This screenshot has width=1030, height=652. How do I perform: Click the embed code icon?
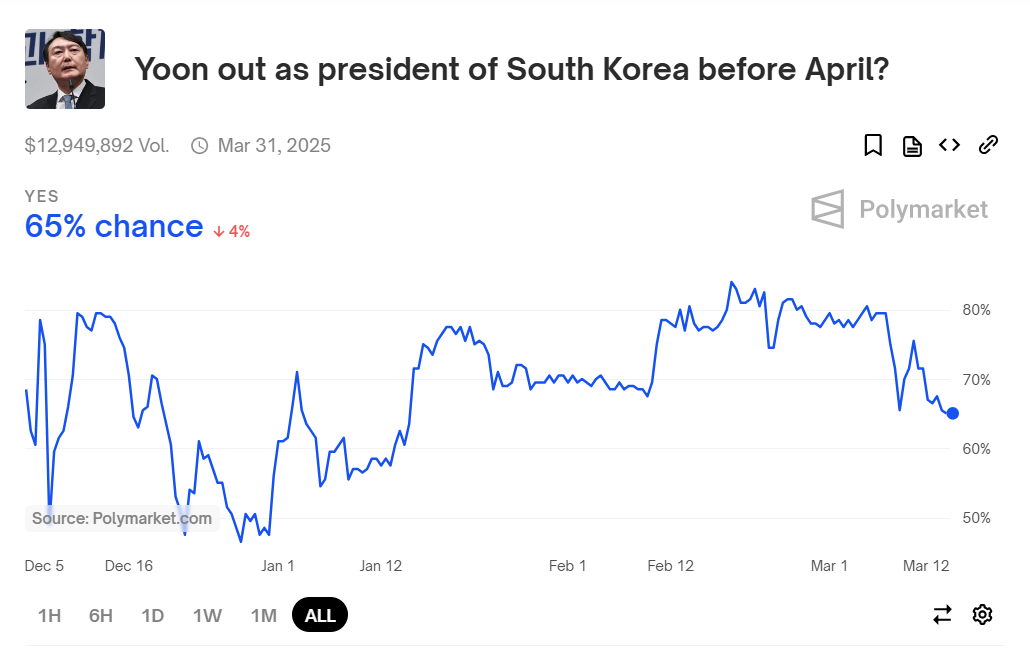949,145
